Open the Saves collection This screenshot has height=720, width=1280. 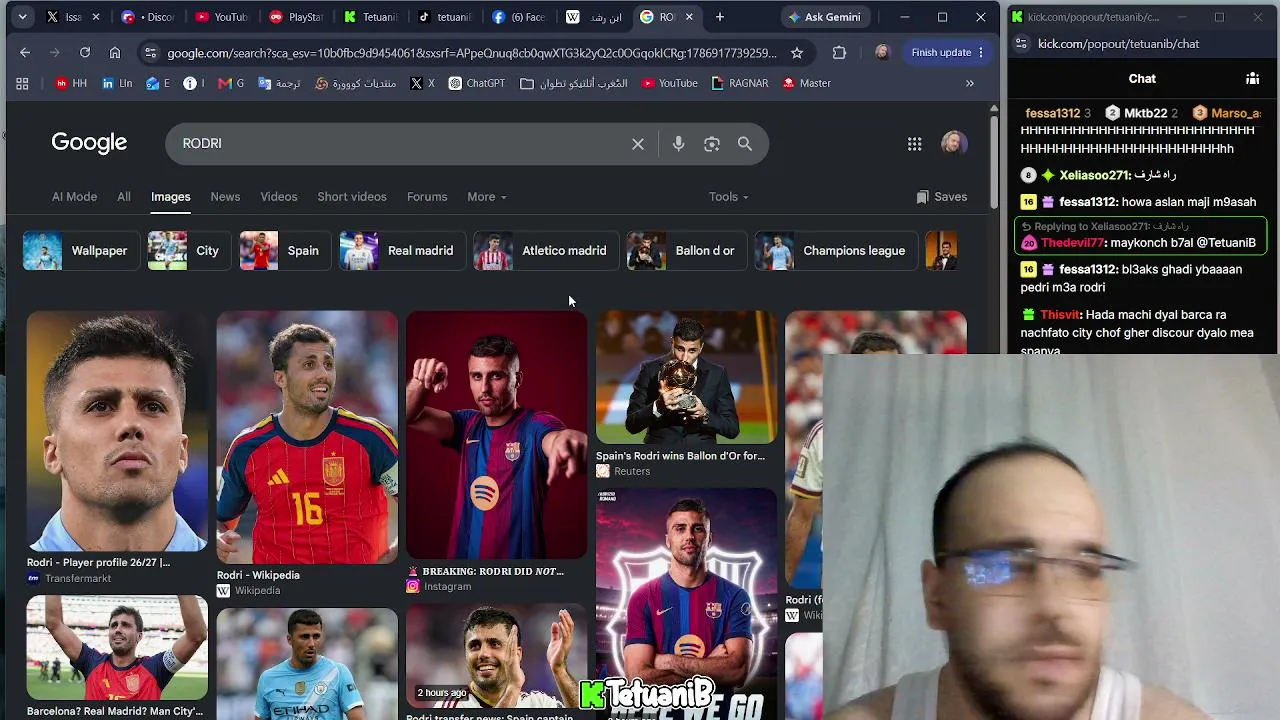click(942, 197)
